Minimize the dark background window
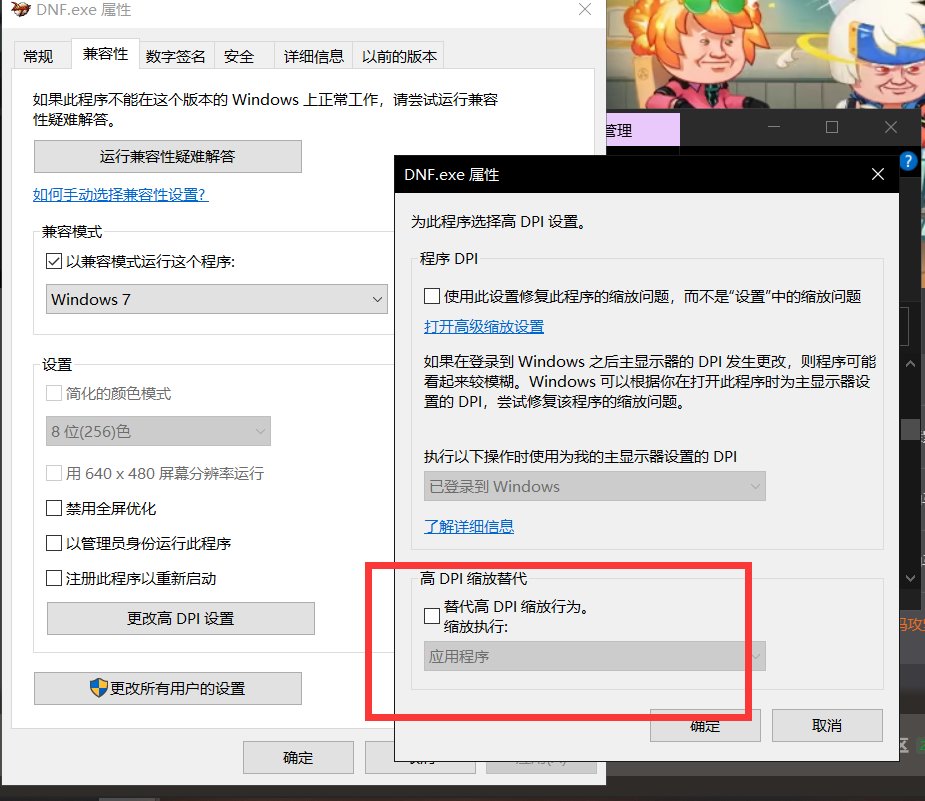The image size is (925, 801). (774, 127)
